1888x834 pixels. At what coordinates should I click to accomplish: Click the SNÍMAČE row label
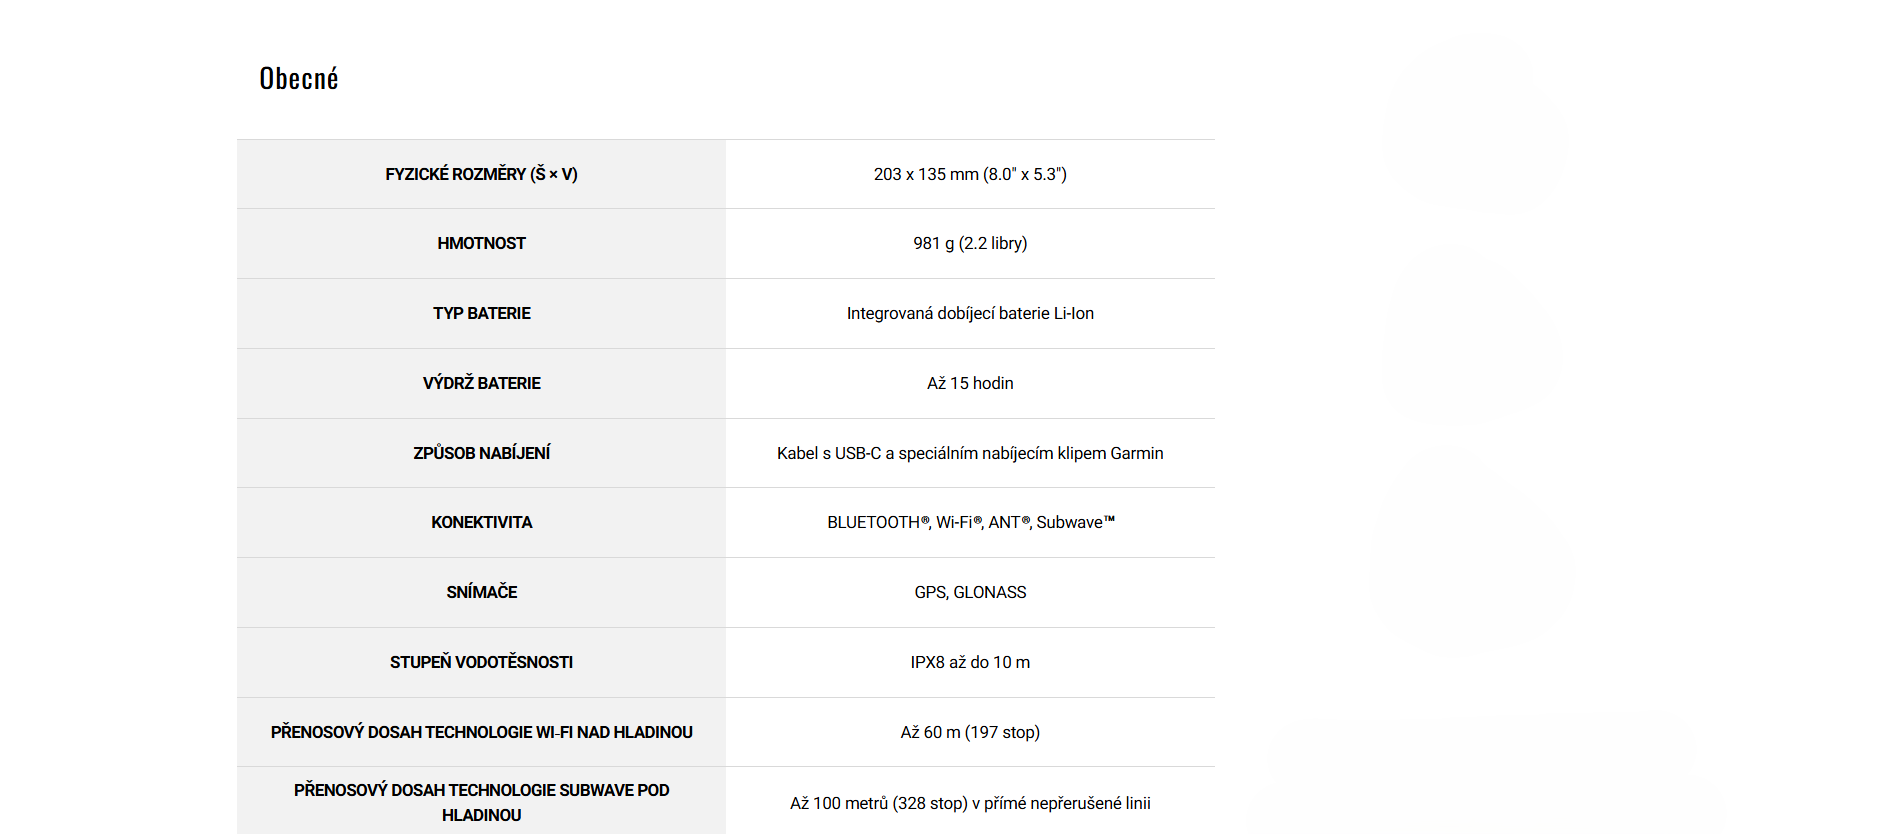point(481,592)
